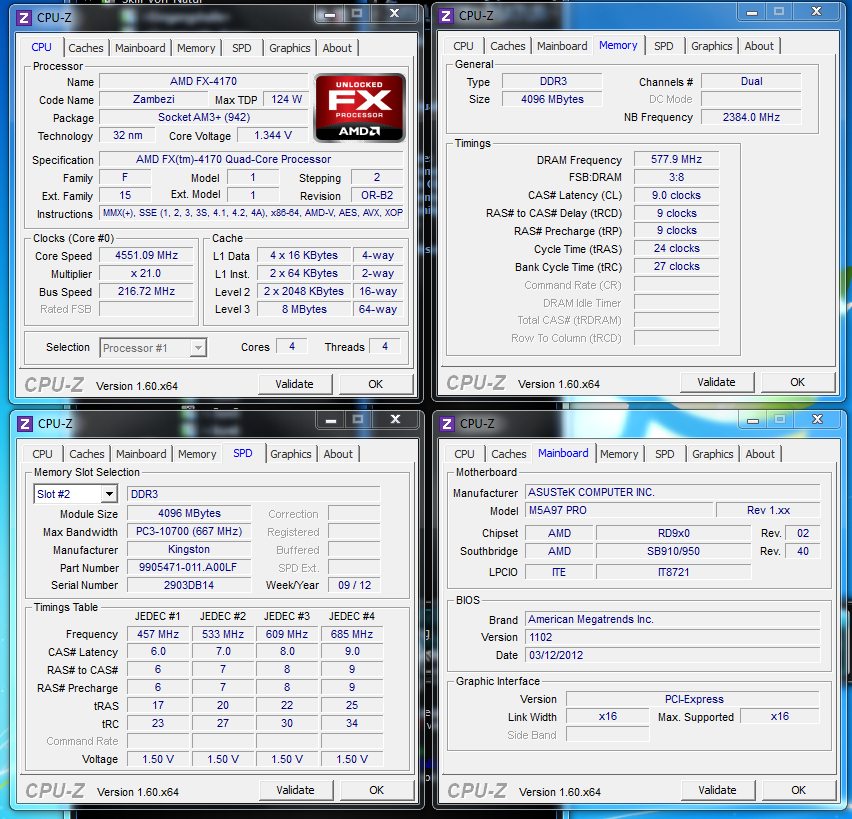Click the Southbridge model SB910/950
852x819 pixels.
(x=673, y=551)
